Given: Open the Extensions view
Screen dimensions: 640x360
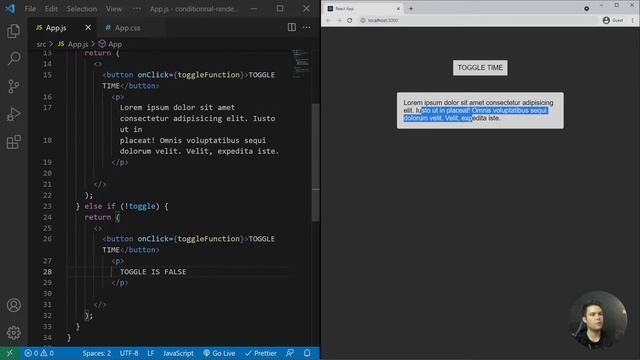Looking at the screenshot, I should coord(13,142).
